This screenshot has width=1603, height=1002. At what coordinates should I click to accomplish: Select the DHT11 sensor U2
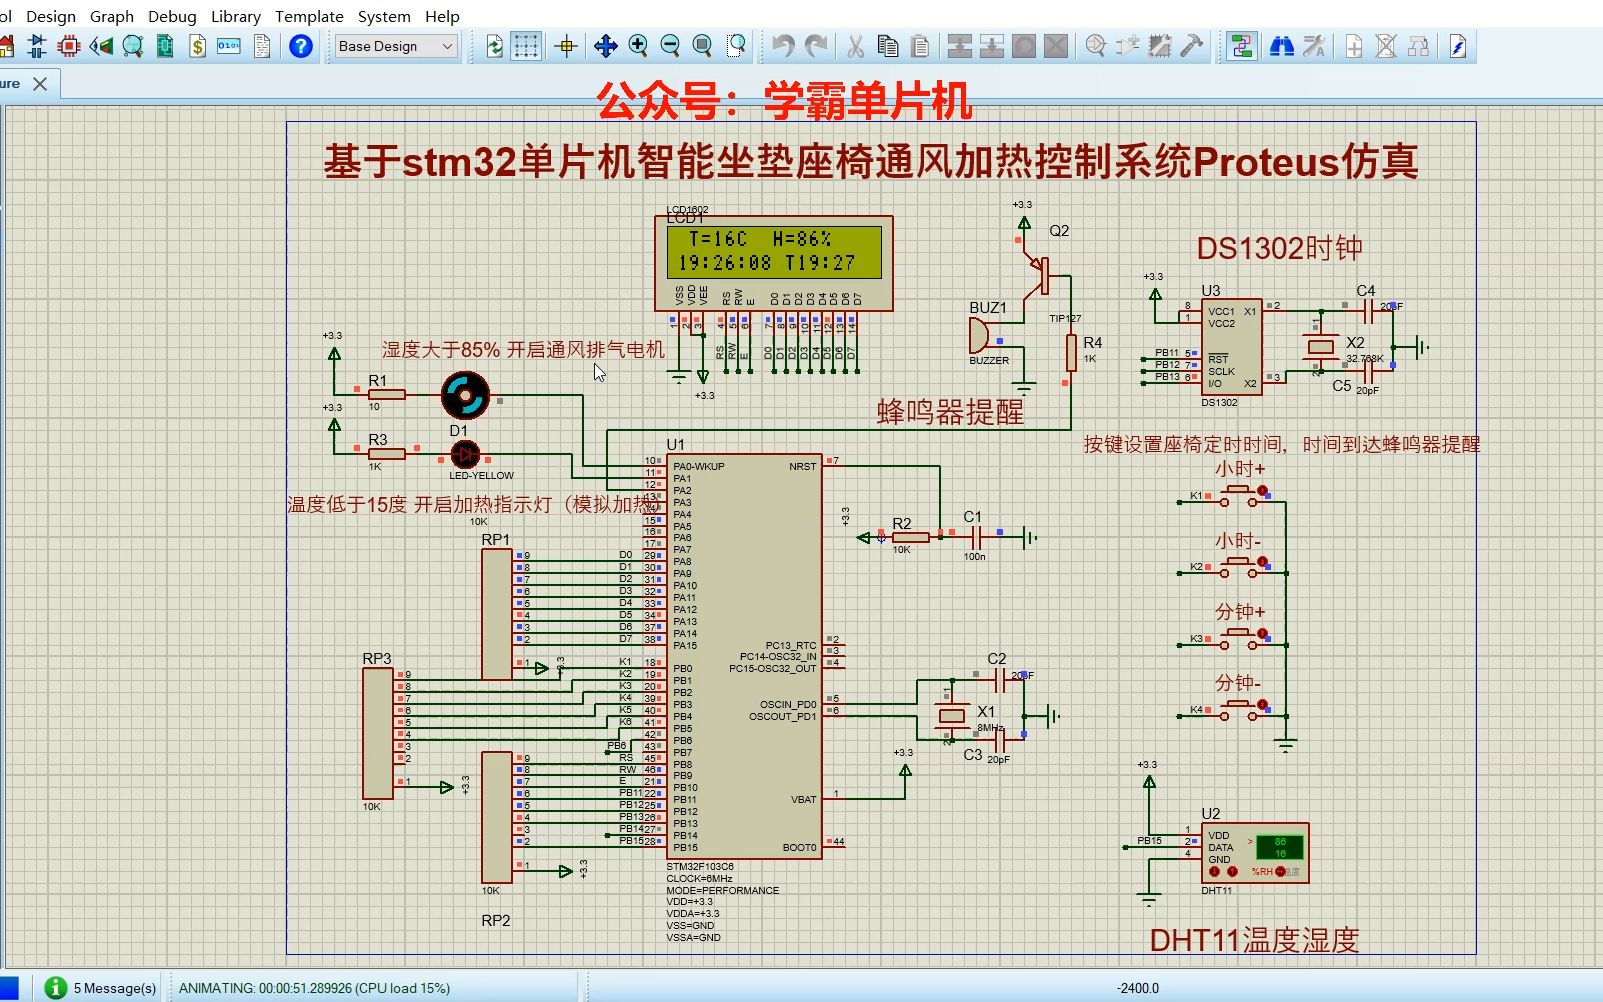pos(1254,852)
